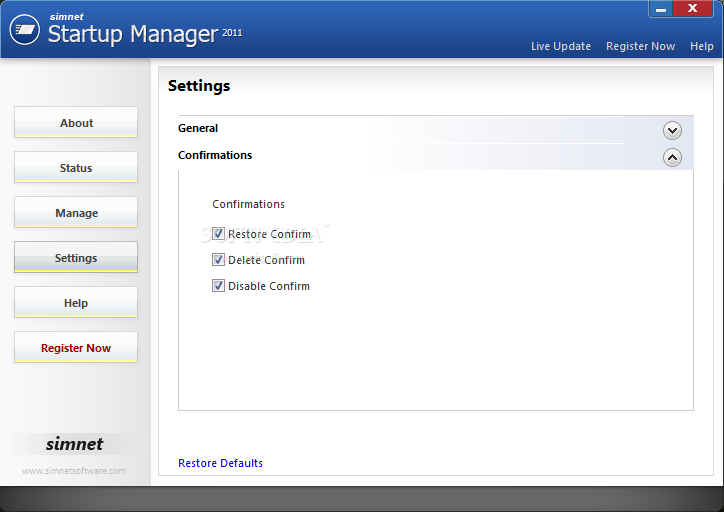Click the red Register Now sidebar button
This screenshot has height=512, width=724.
pos(76,347)
